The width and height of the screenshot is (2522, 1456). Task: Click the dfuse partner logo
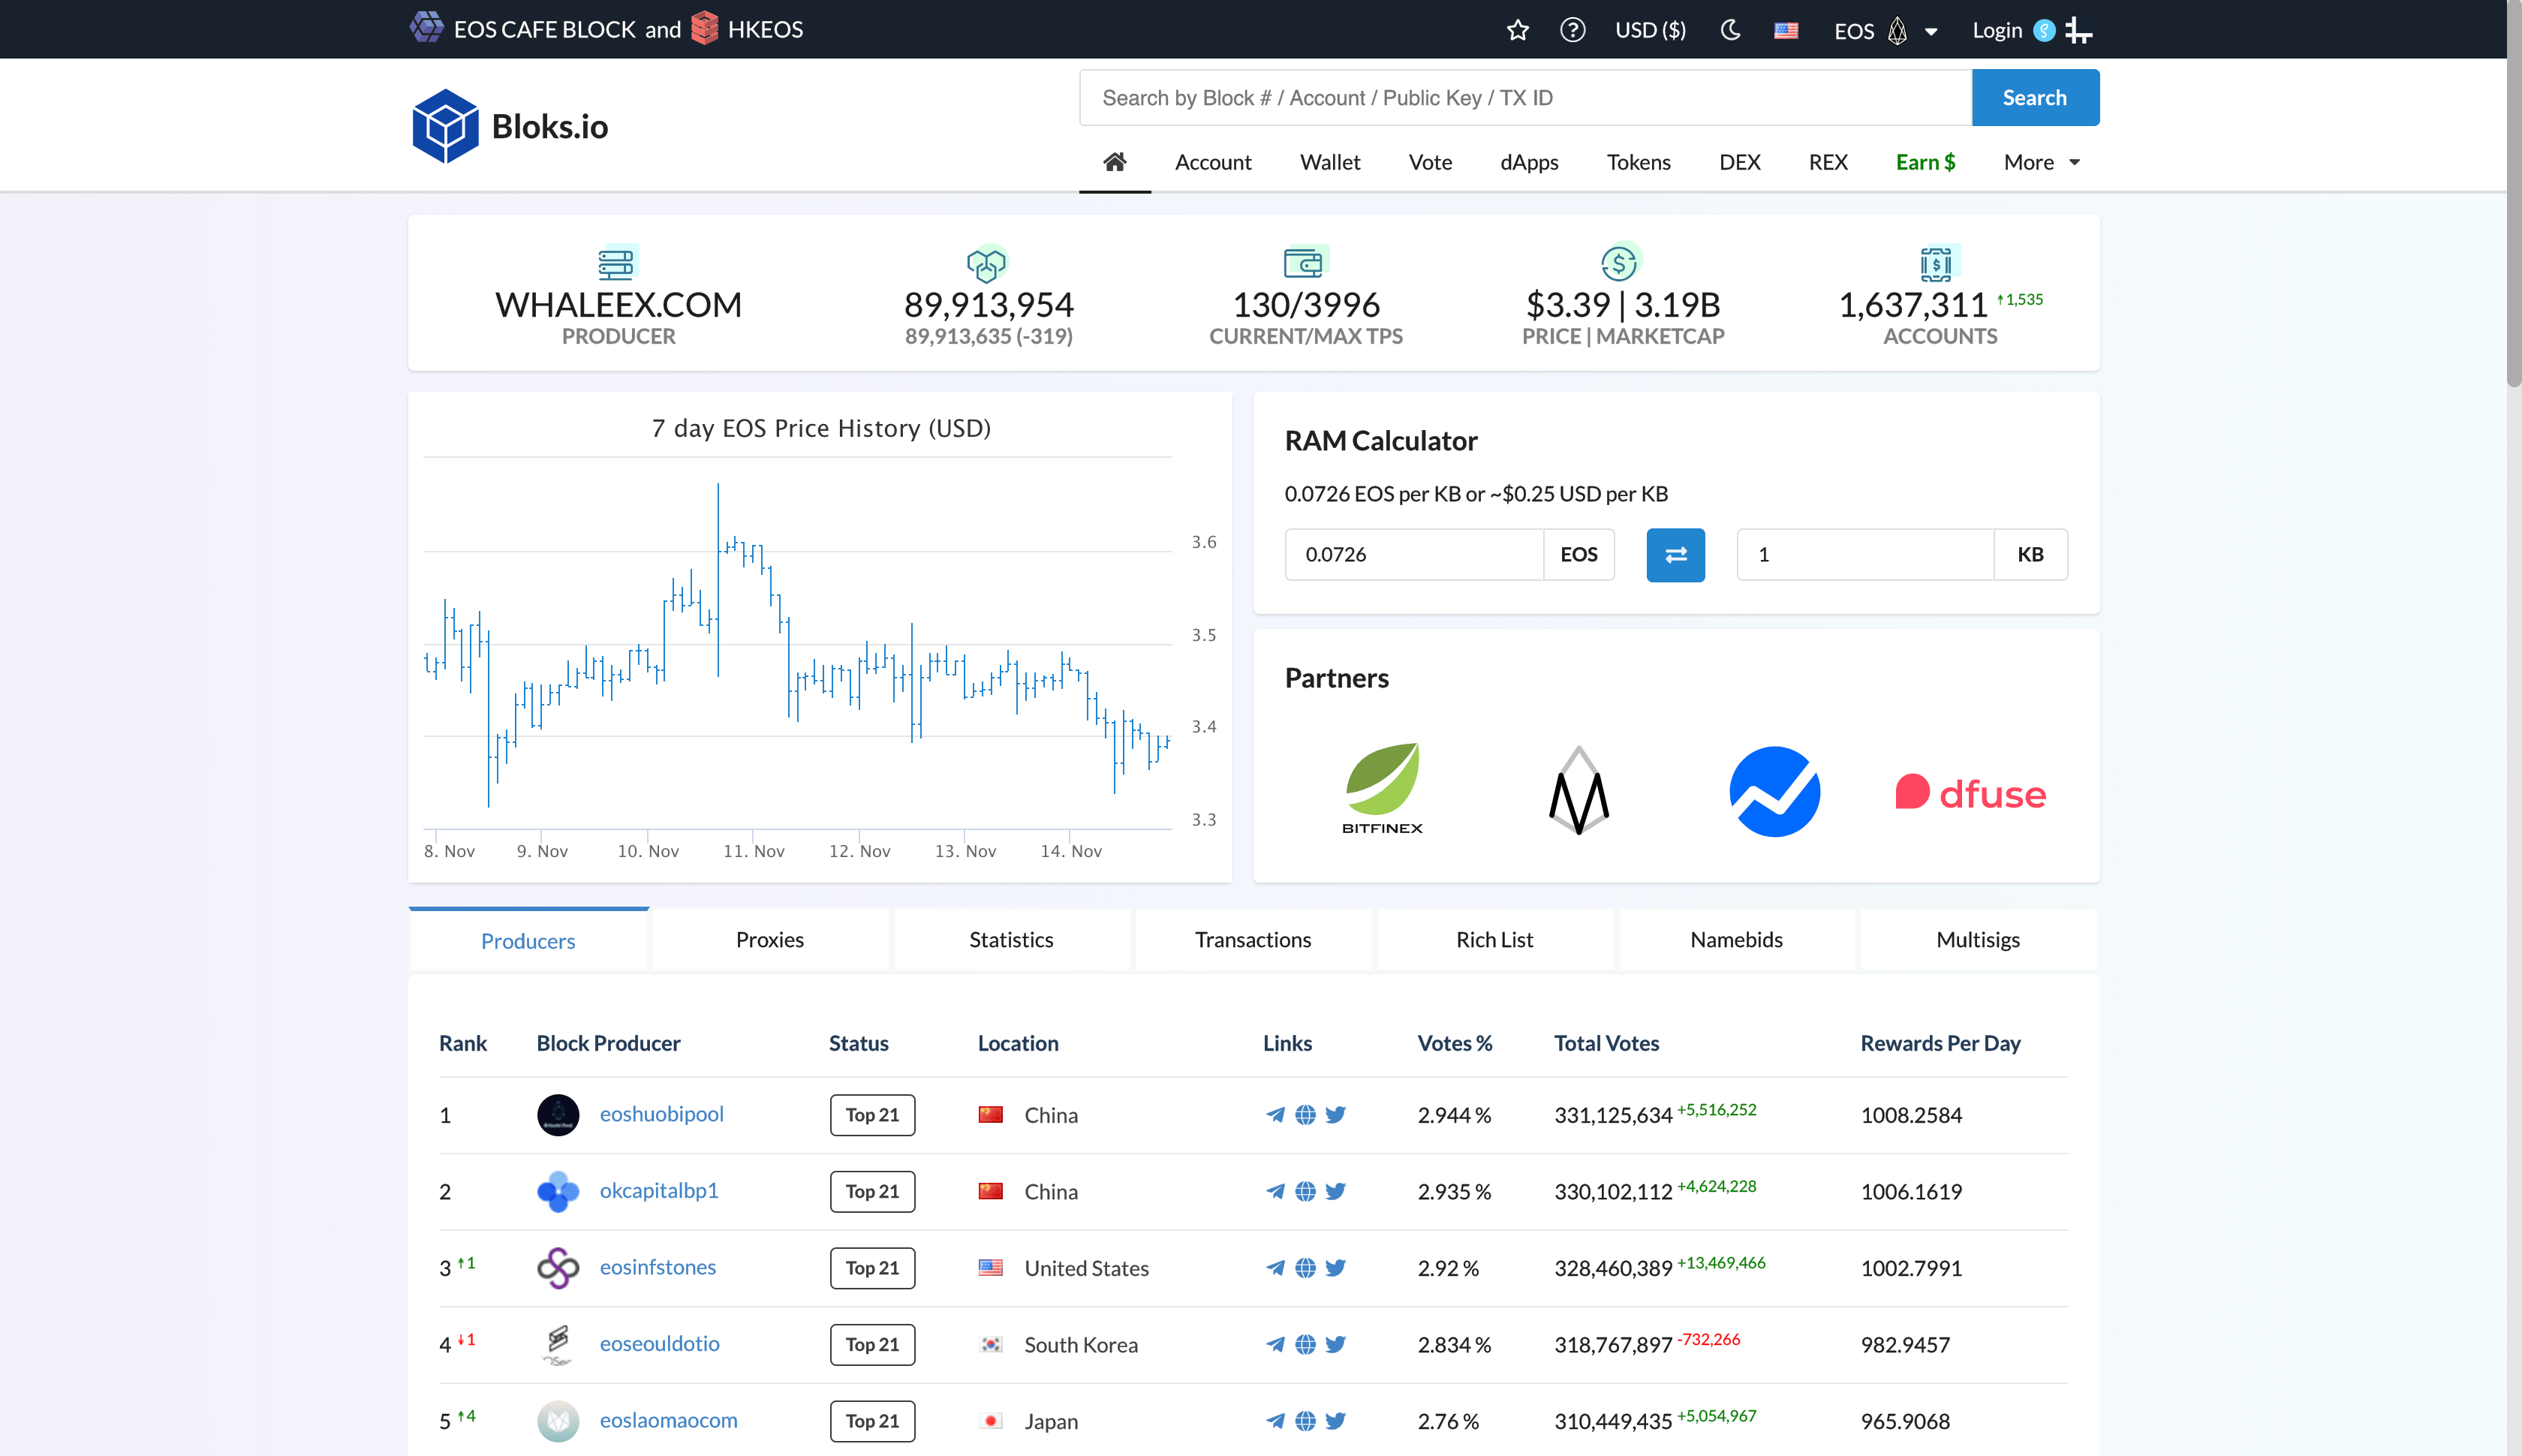(x=1970, y=793)
